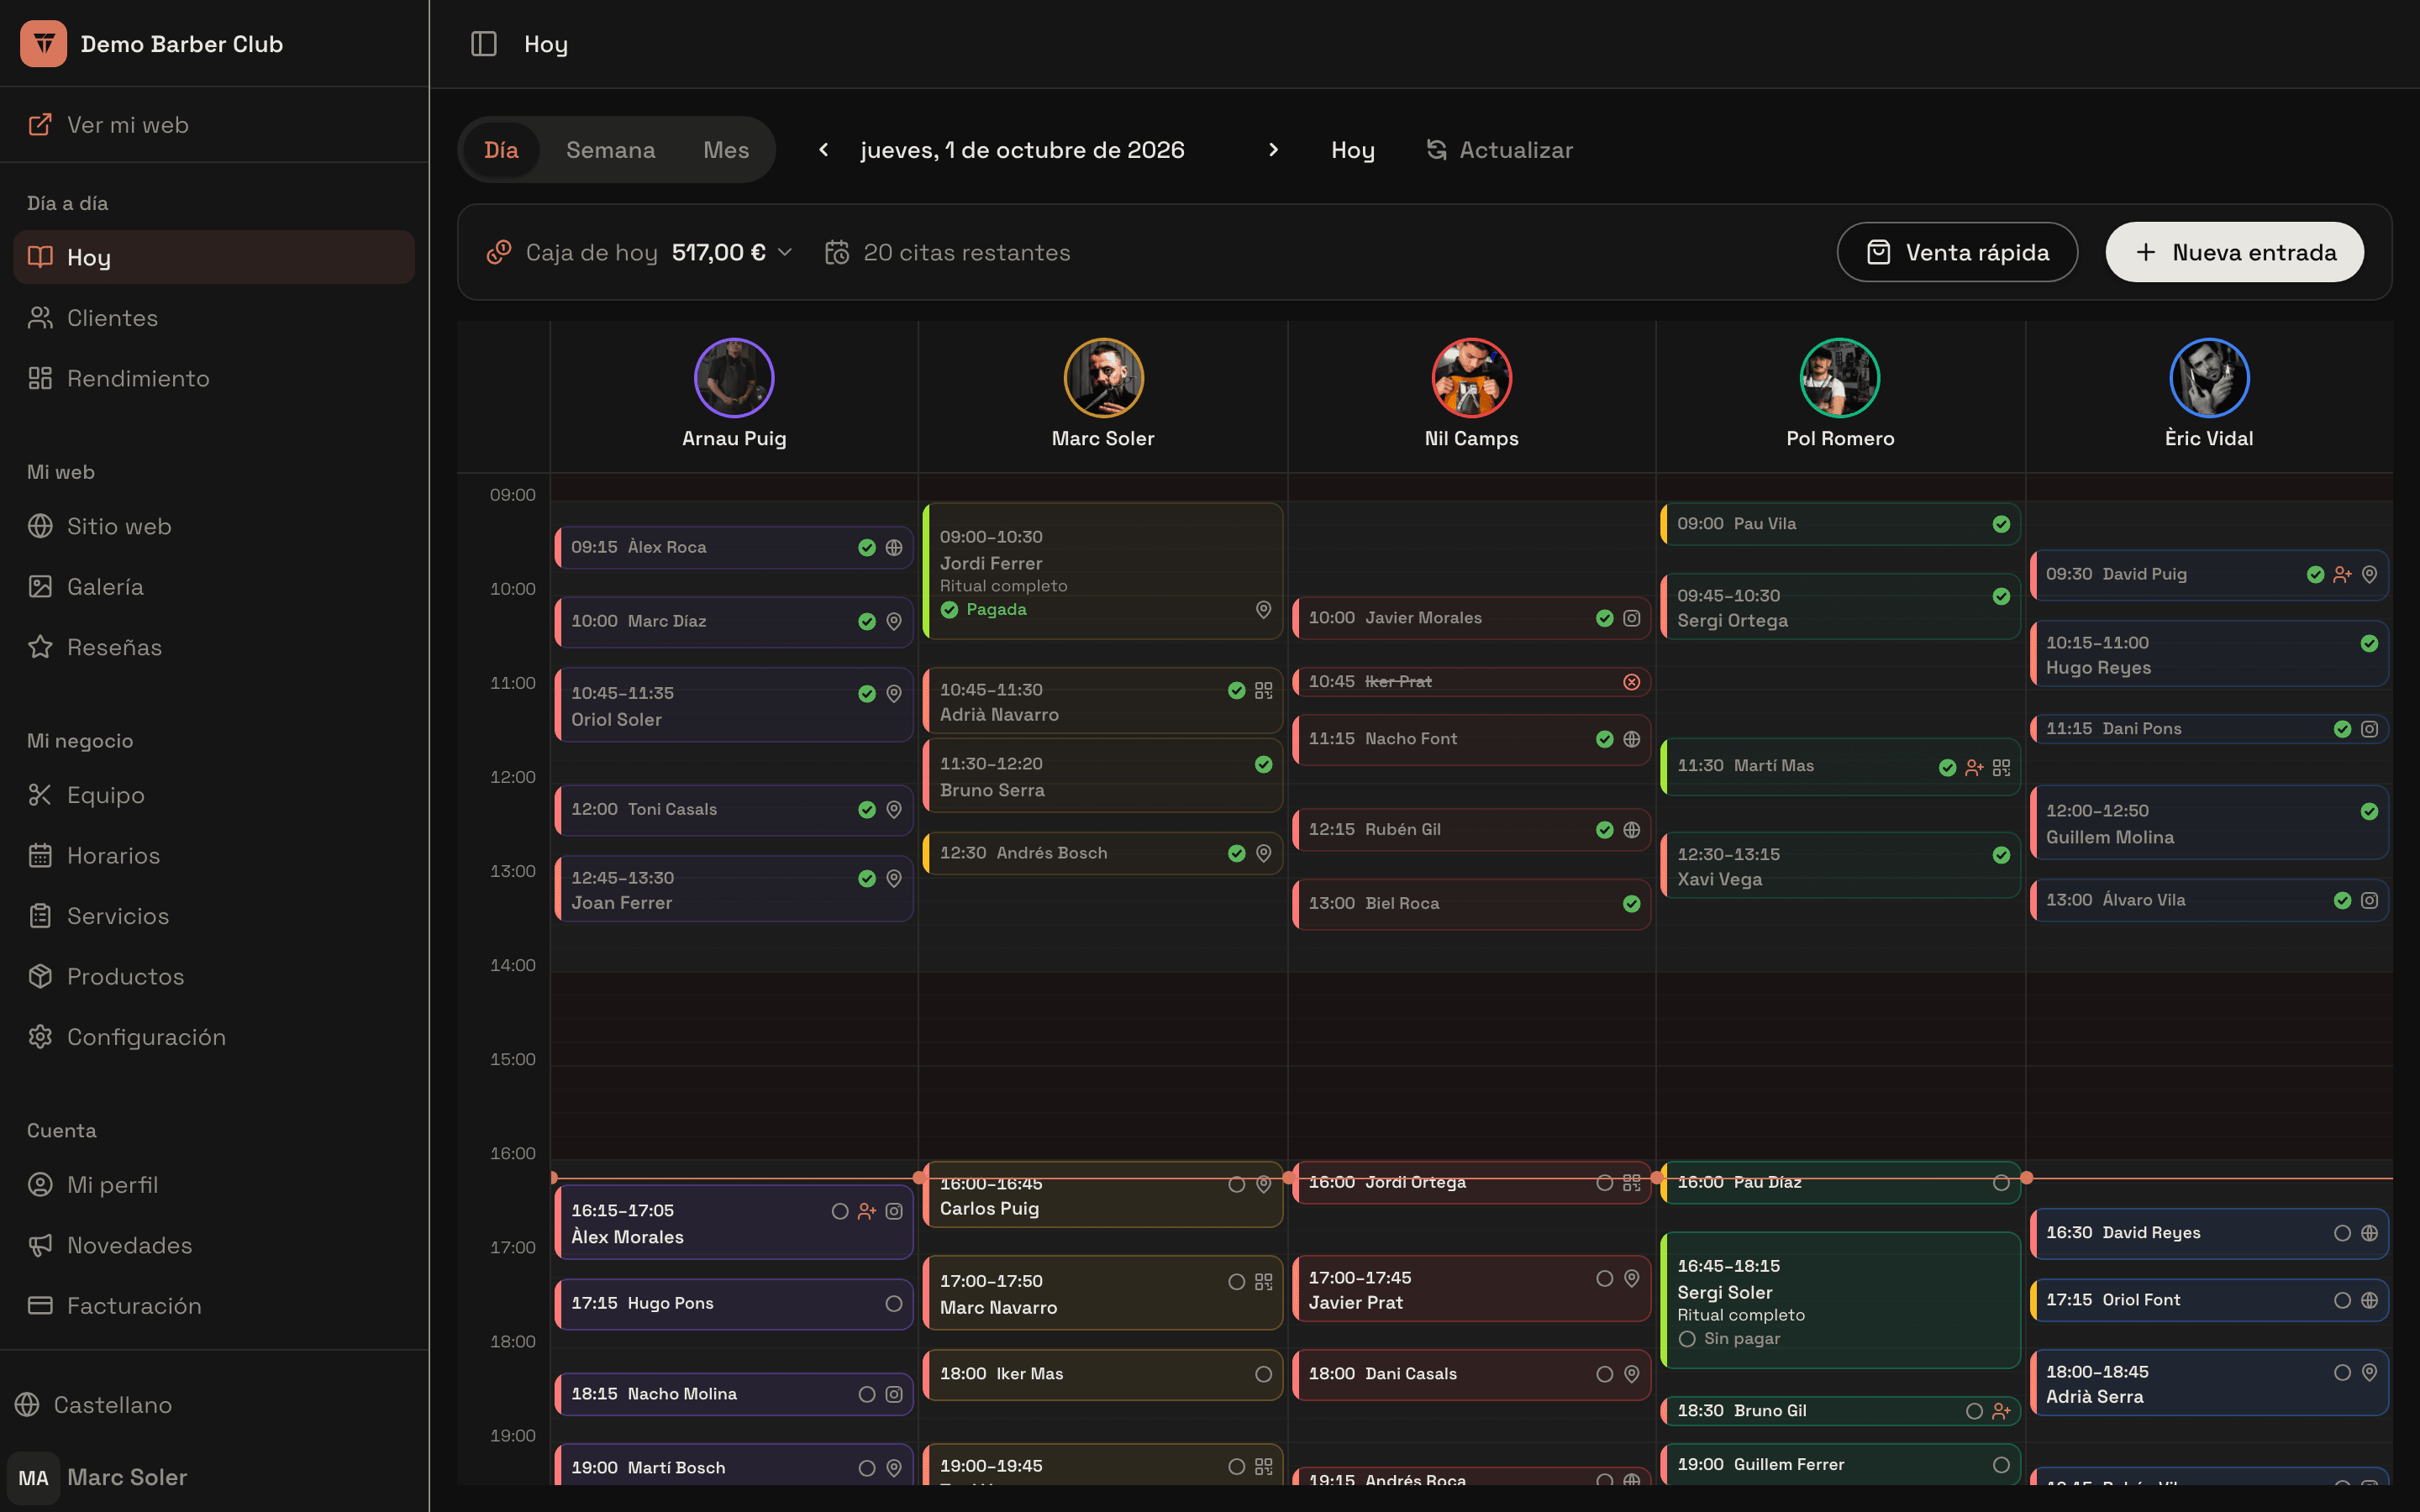
Task: Open Servicios in the sidebar
Action: coord(214,916)
